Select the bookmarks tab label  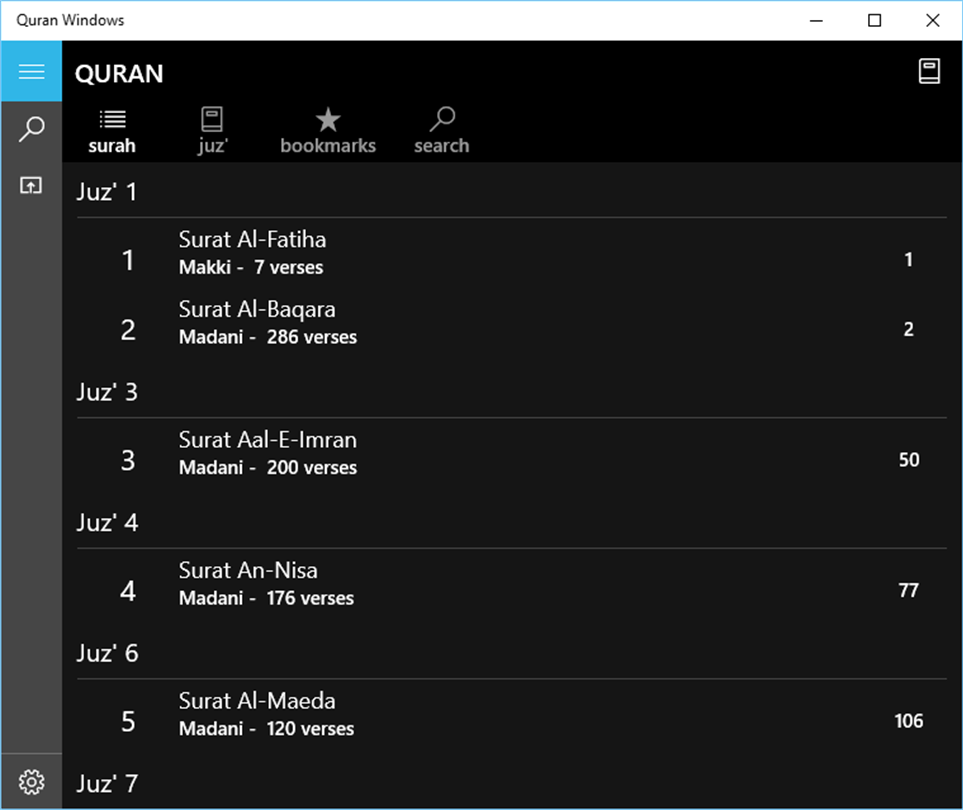coord(328,146)
